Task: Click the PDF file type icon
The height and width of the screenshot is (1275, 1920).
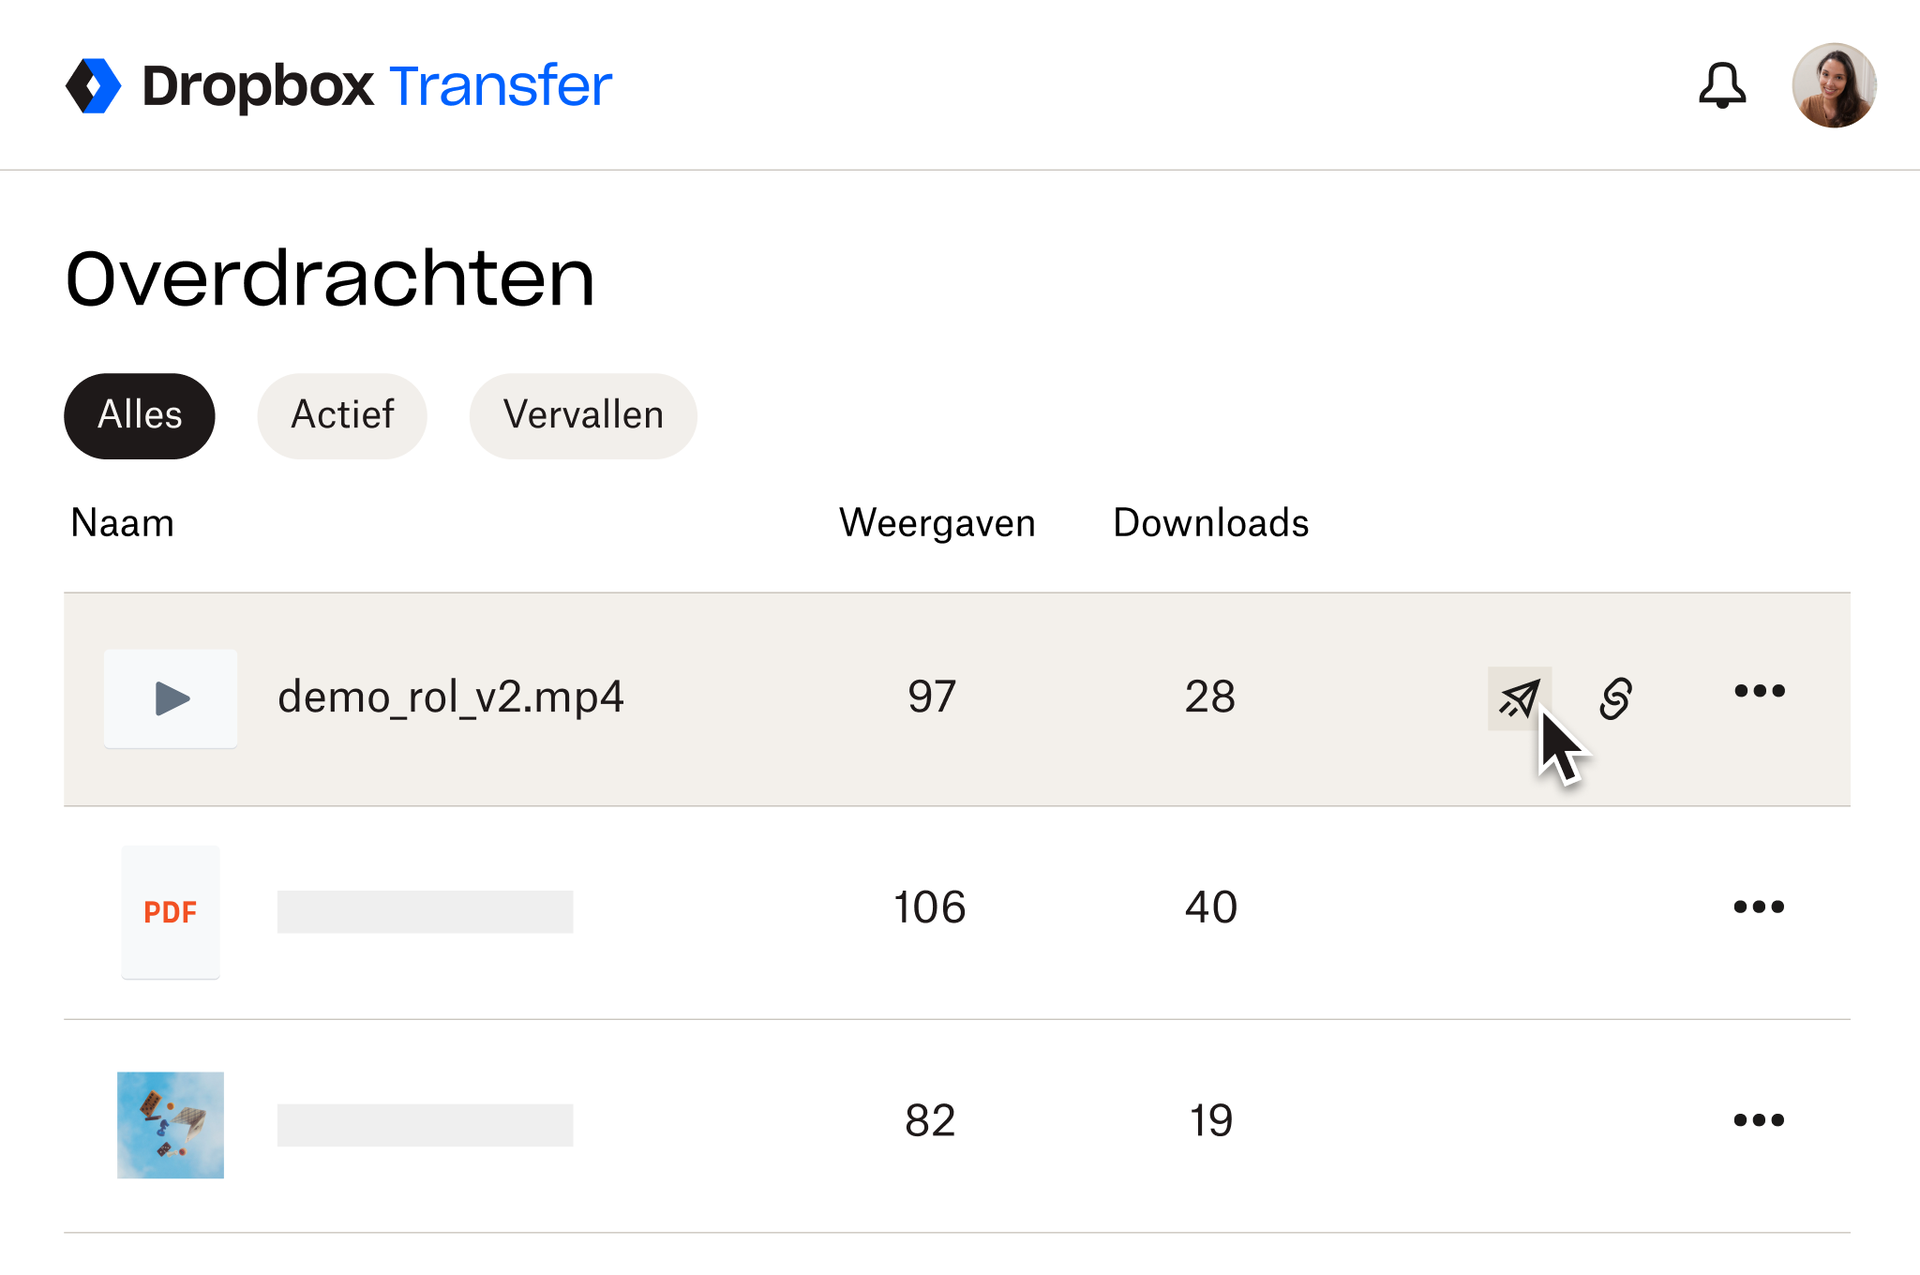Action: click(170, 912)
